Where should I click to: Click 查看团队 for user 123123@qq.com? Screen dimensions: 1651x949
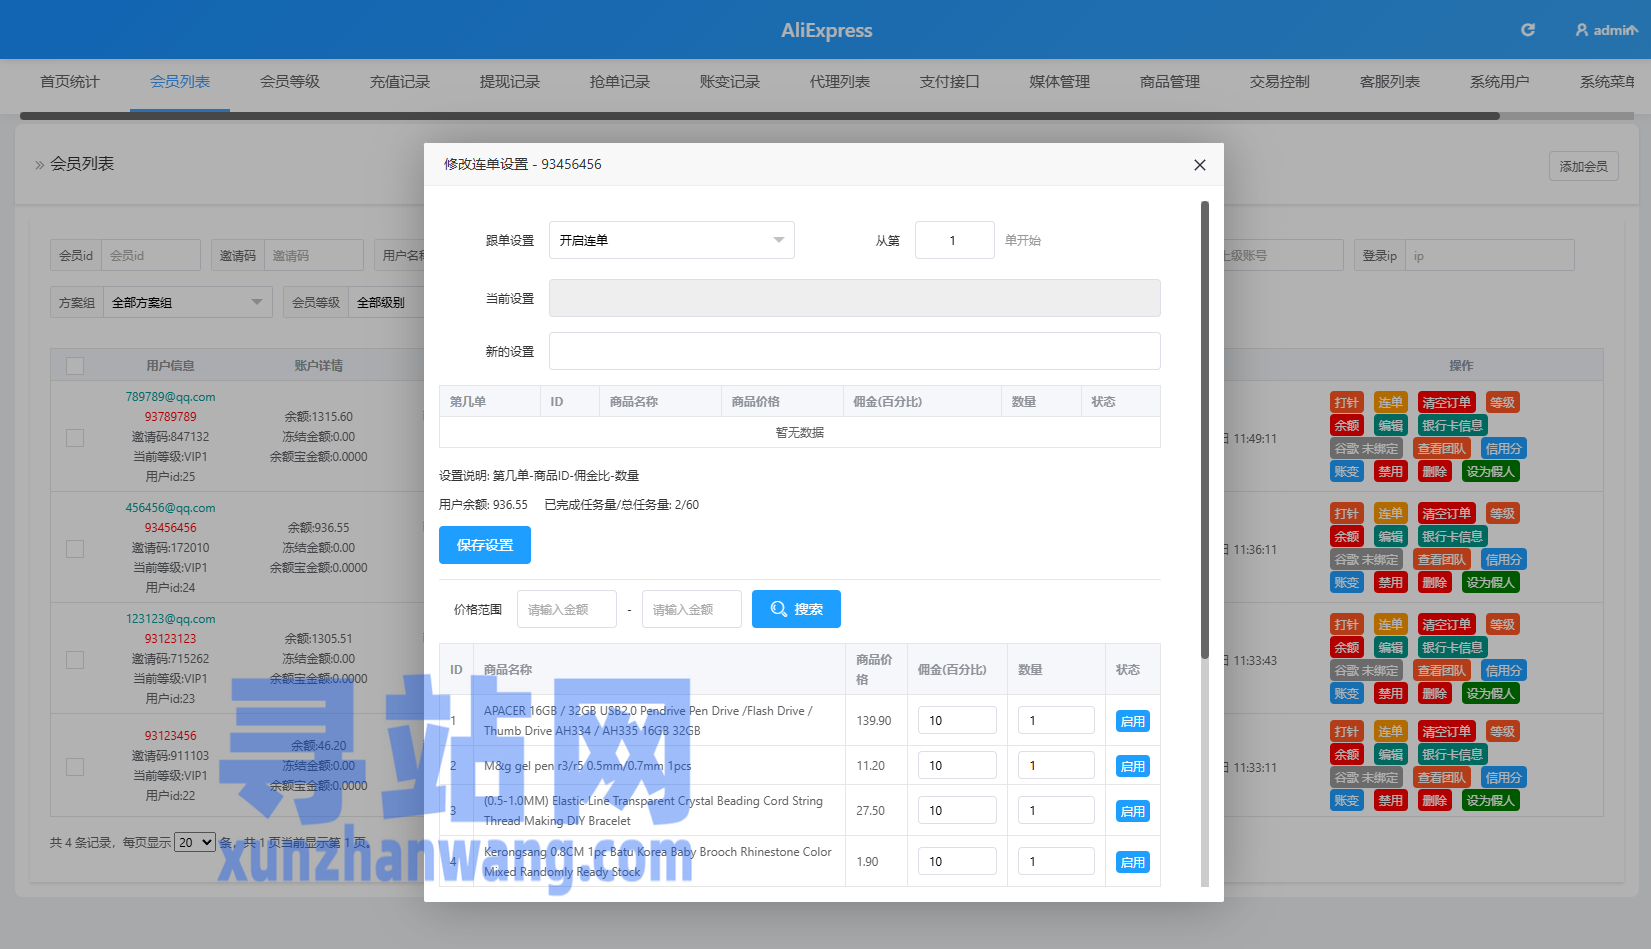(x=1441, y=670)
